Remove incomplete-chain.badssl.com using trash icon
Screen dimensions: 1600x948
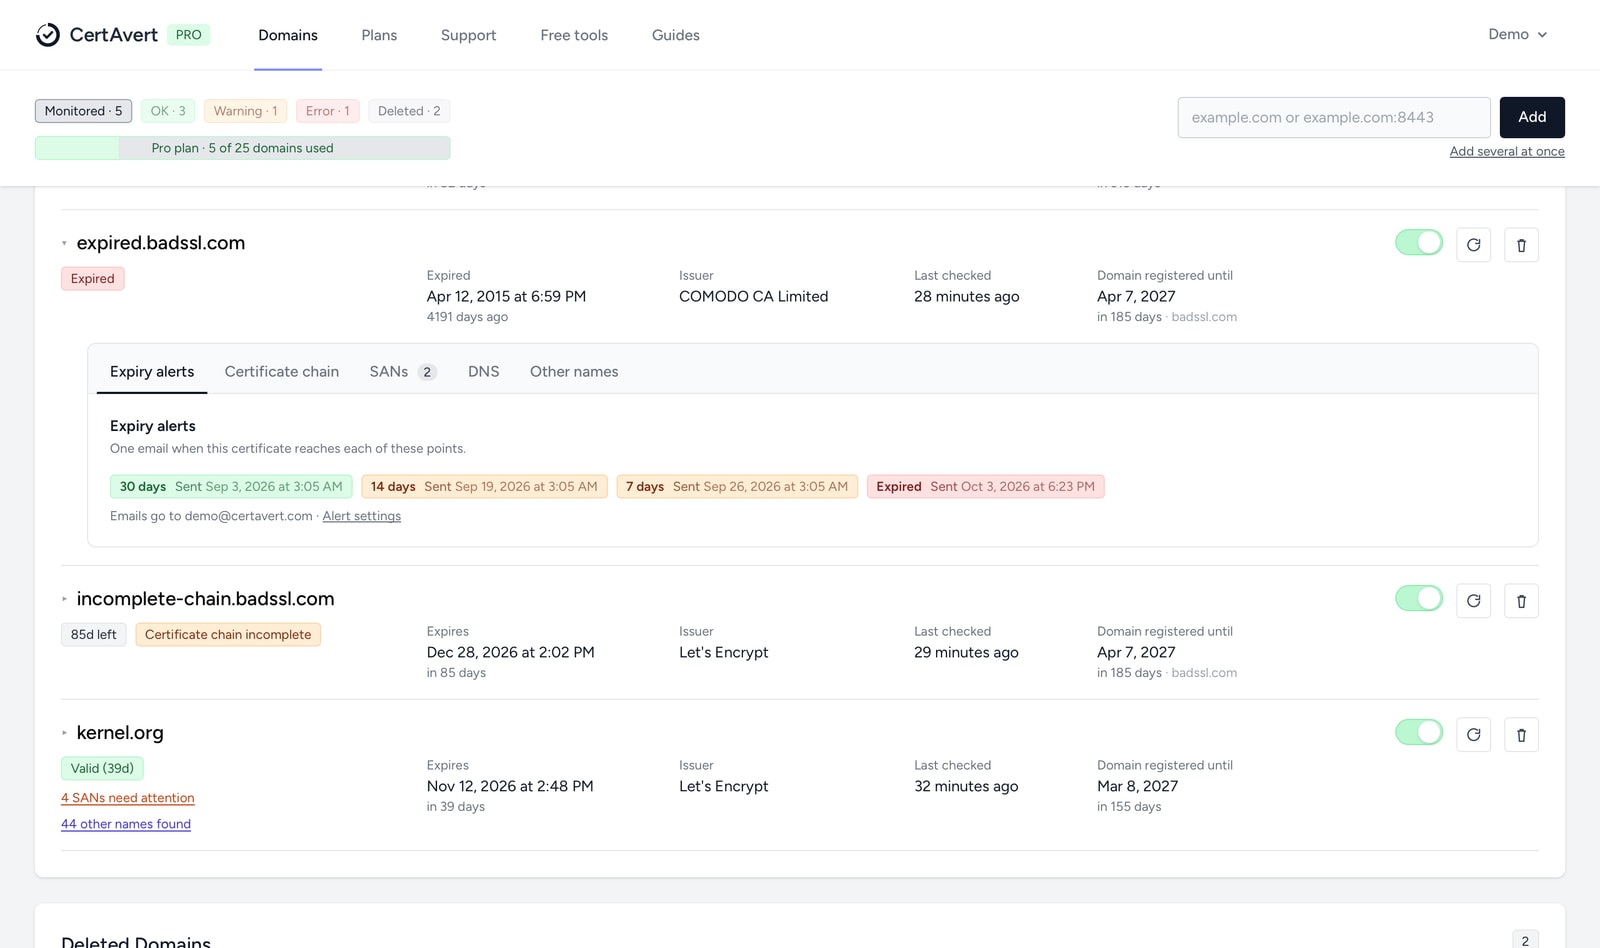coord(1521,601)
